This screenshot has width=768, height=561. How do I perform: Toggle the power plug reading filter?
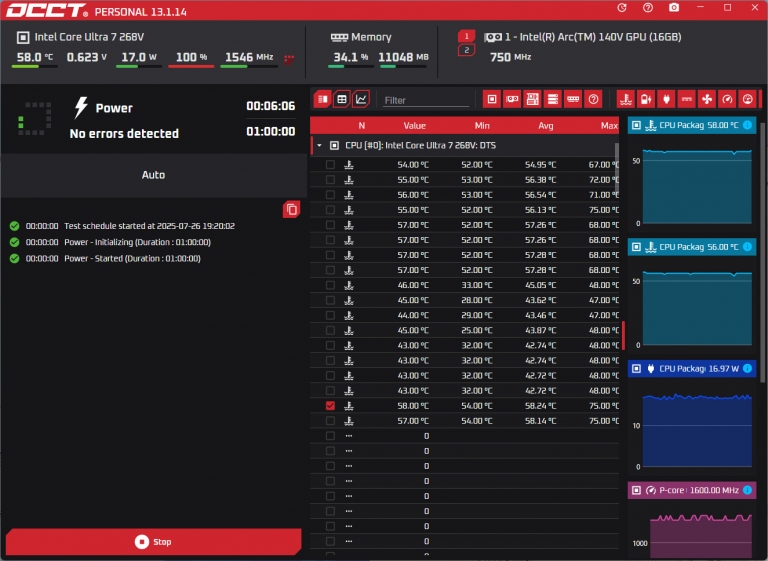(x=666, y=99)
